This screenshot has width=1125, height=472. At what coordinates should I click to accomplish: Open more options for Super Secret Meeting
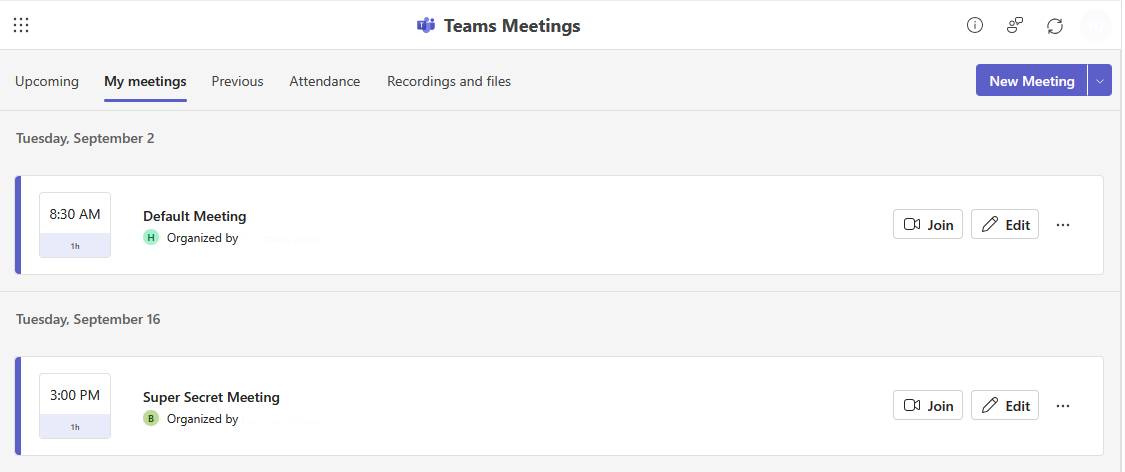tap(1063, 405)
